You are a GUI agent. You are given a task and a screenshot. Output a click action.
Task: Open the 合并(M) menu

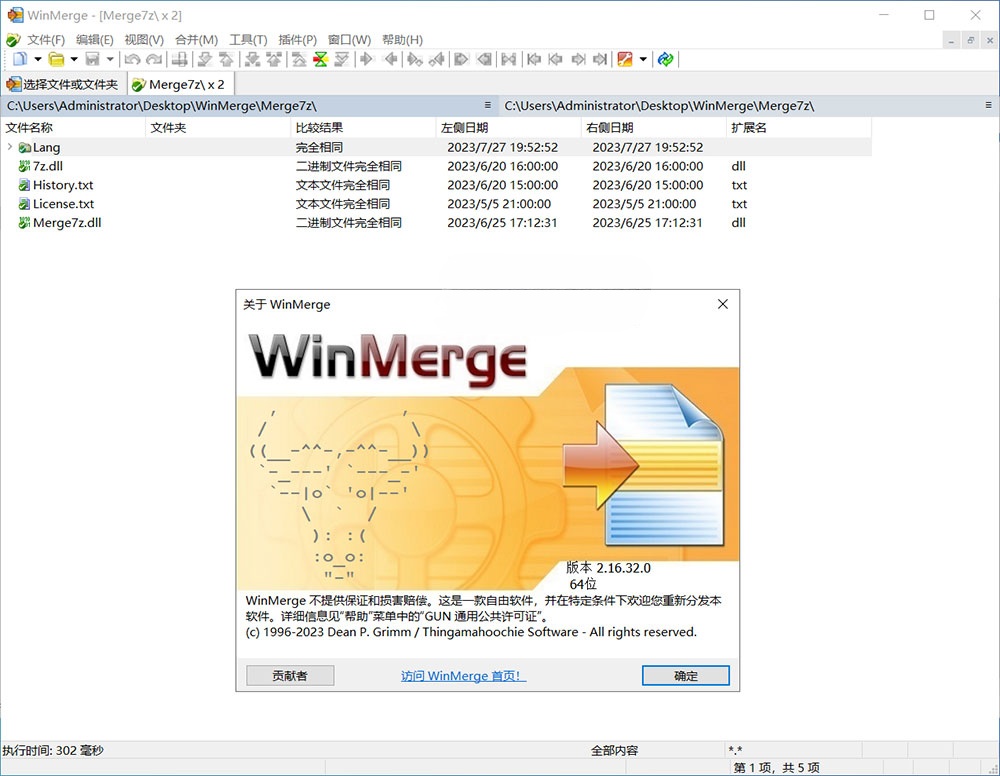point(196,40)
